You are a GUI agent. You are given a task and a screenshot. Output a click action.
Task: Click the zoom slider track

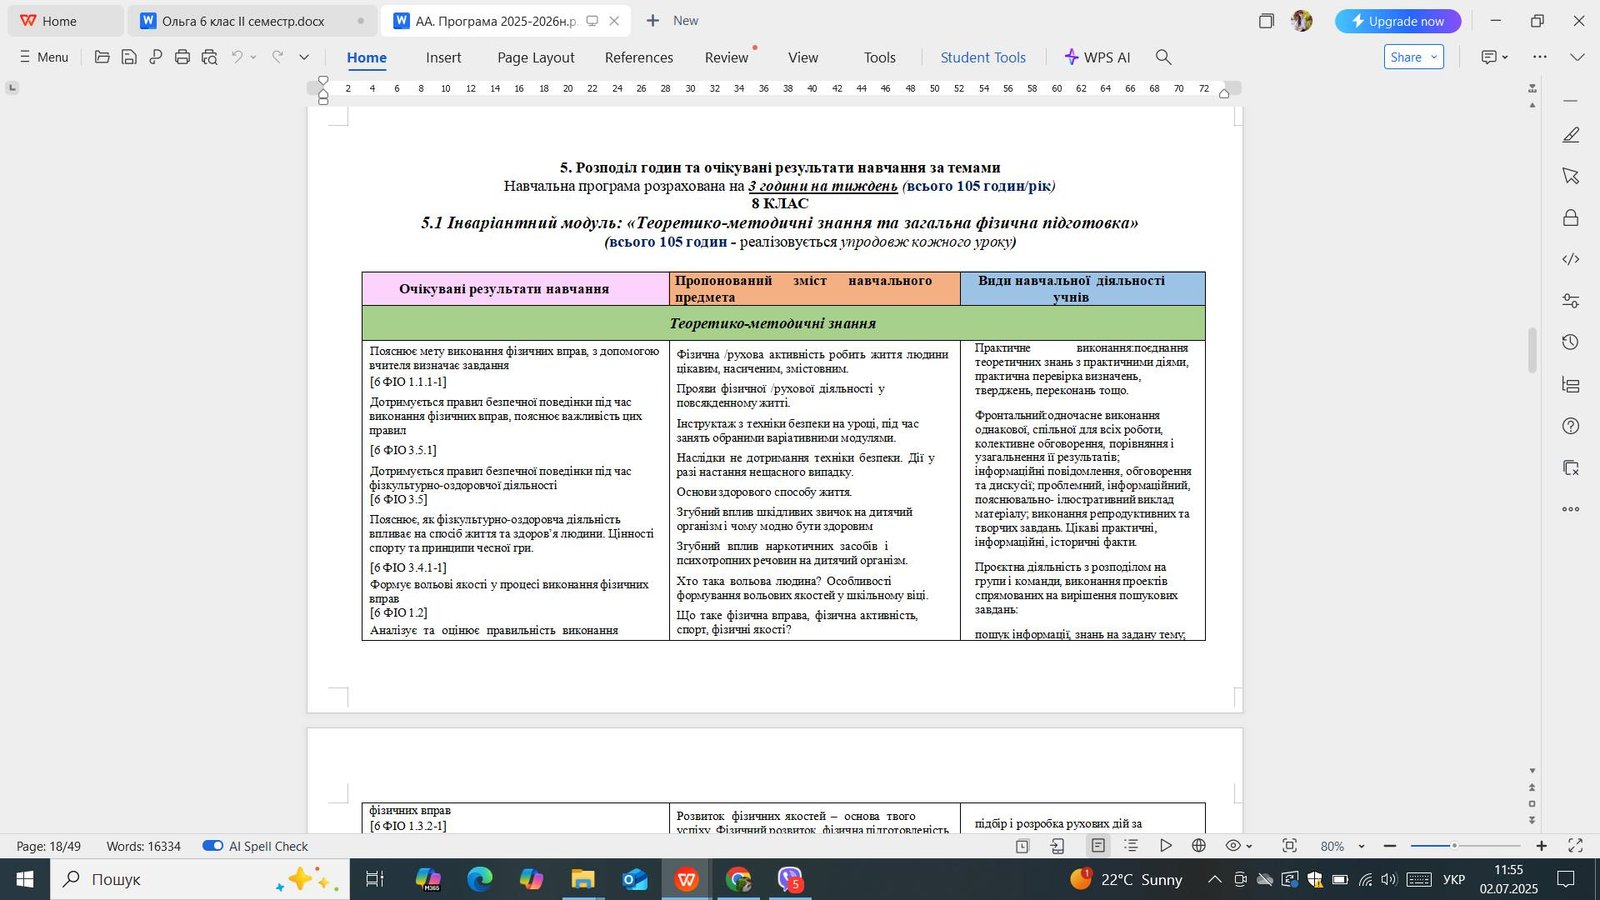(x=1466, y=846)
